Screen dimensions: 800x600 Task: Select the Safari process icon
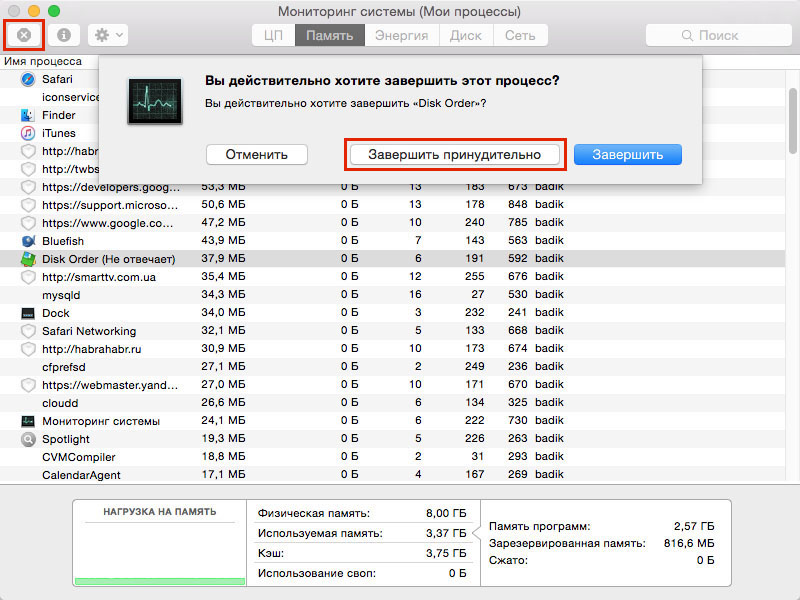(28, 79)
